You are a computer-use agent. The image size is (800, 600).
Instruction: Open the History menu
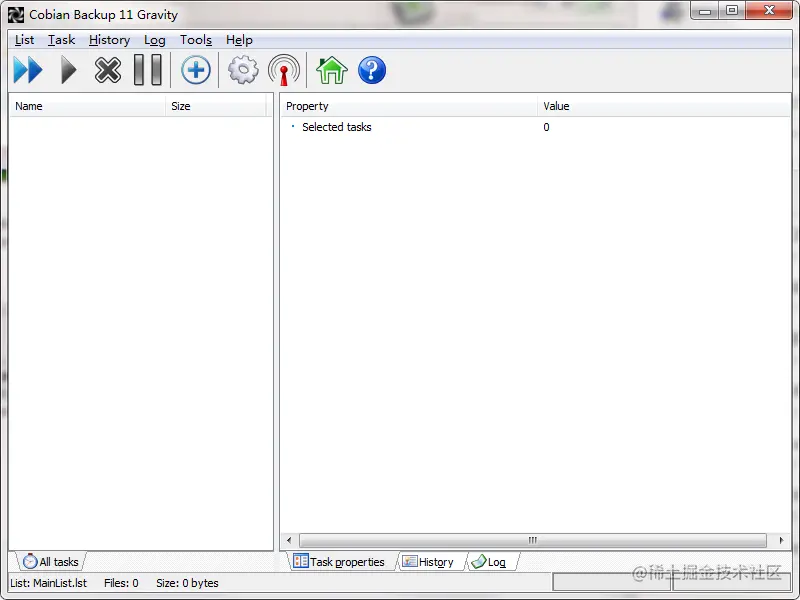coord(109,40)
